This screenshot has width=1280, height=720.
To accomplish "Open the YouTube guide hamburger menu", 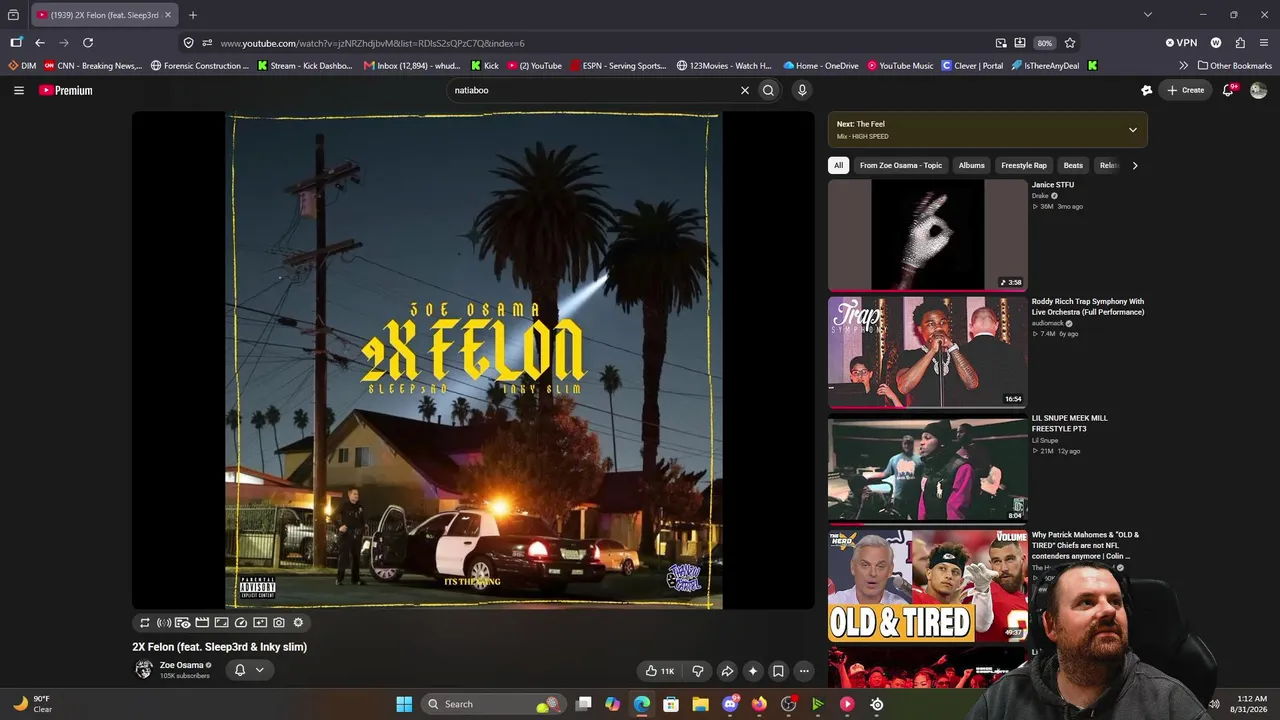I will pyautogui.click(x=19, y=90).
